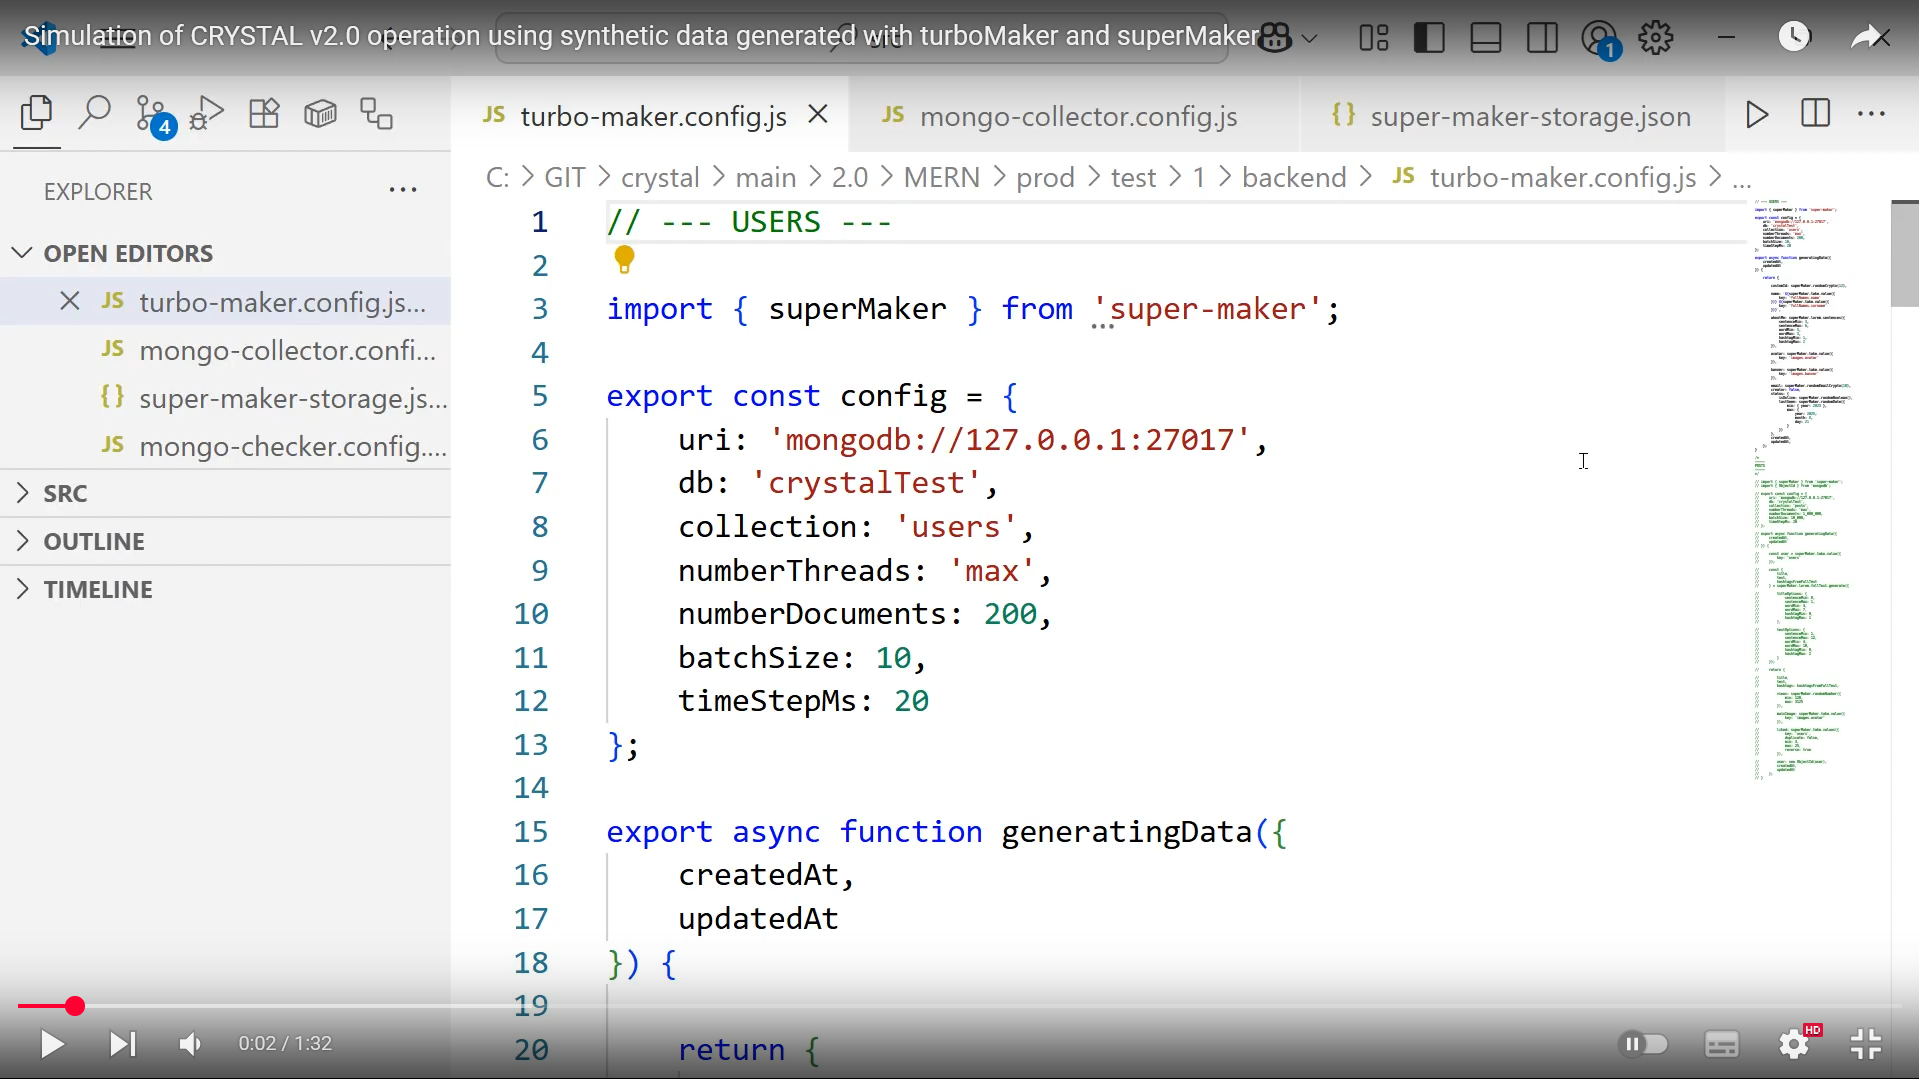Seek on the video progress bar

959,1006
